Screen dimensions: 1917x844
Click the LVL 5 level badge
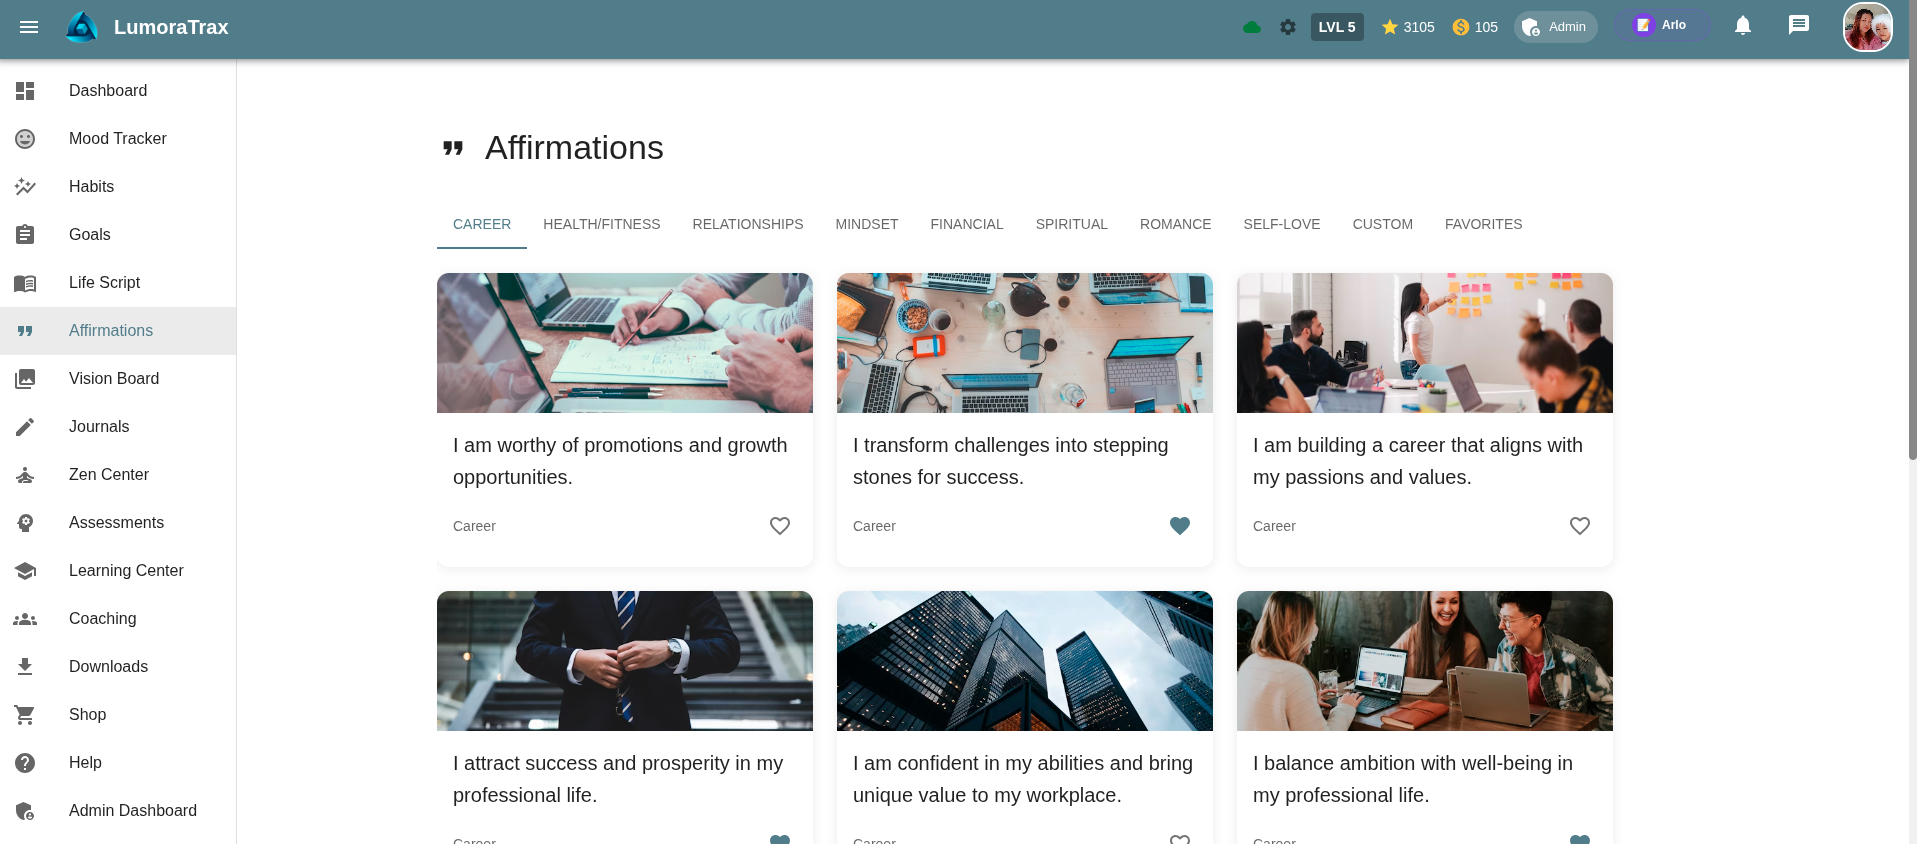pyautogui.click(x=1336, y=27)
